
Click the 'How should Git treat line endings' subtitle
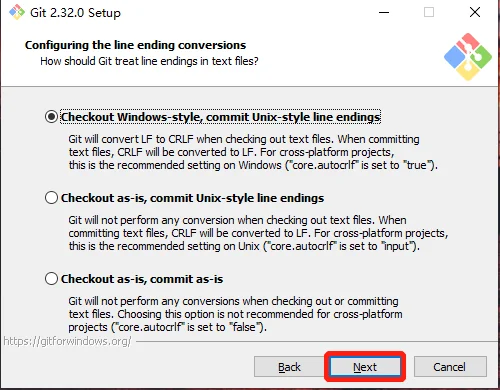149,61
